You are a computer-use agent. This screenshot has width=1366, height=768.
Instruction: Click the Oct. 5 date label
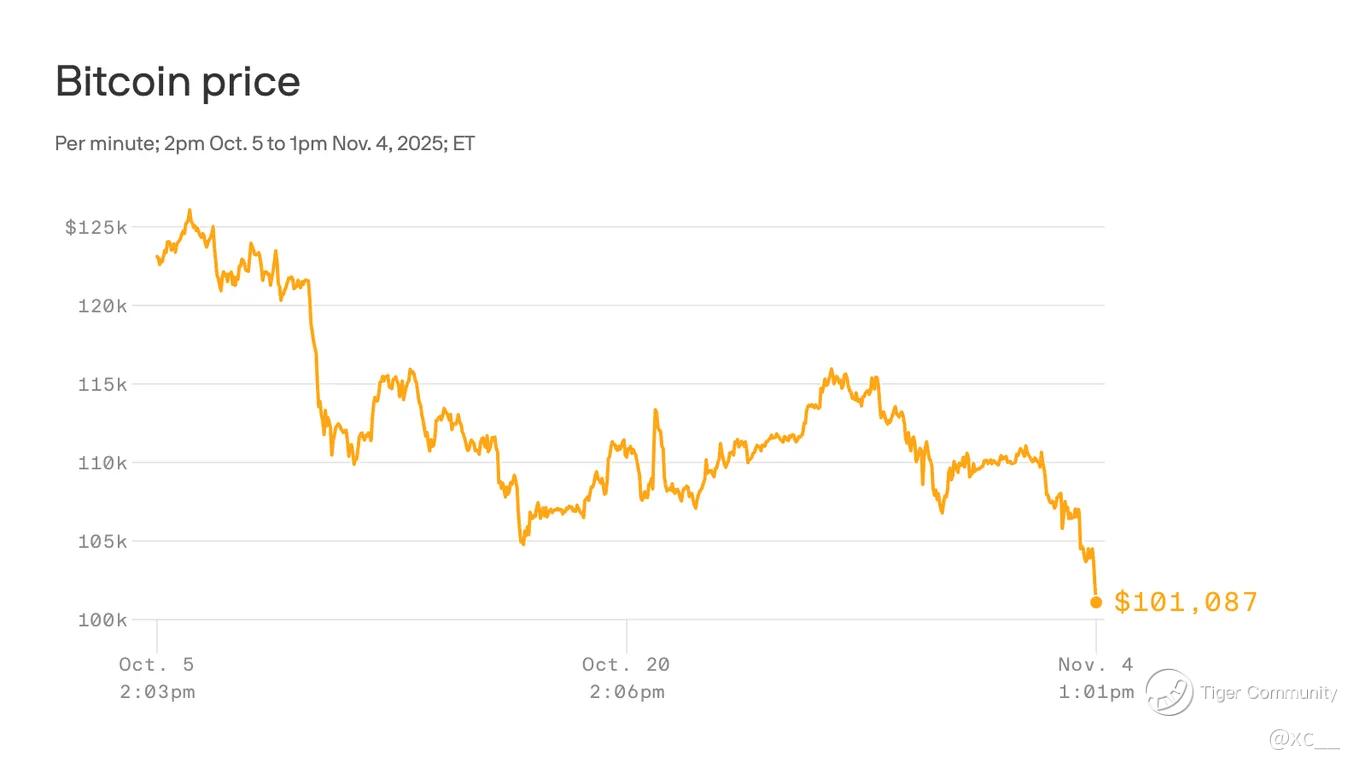click(x=157, y=664)
